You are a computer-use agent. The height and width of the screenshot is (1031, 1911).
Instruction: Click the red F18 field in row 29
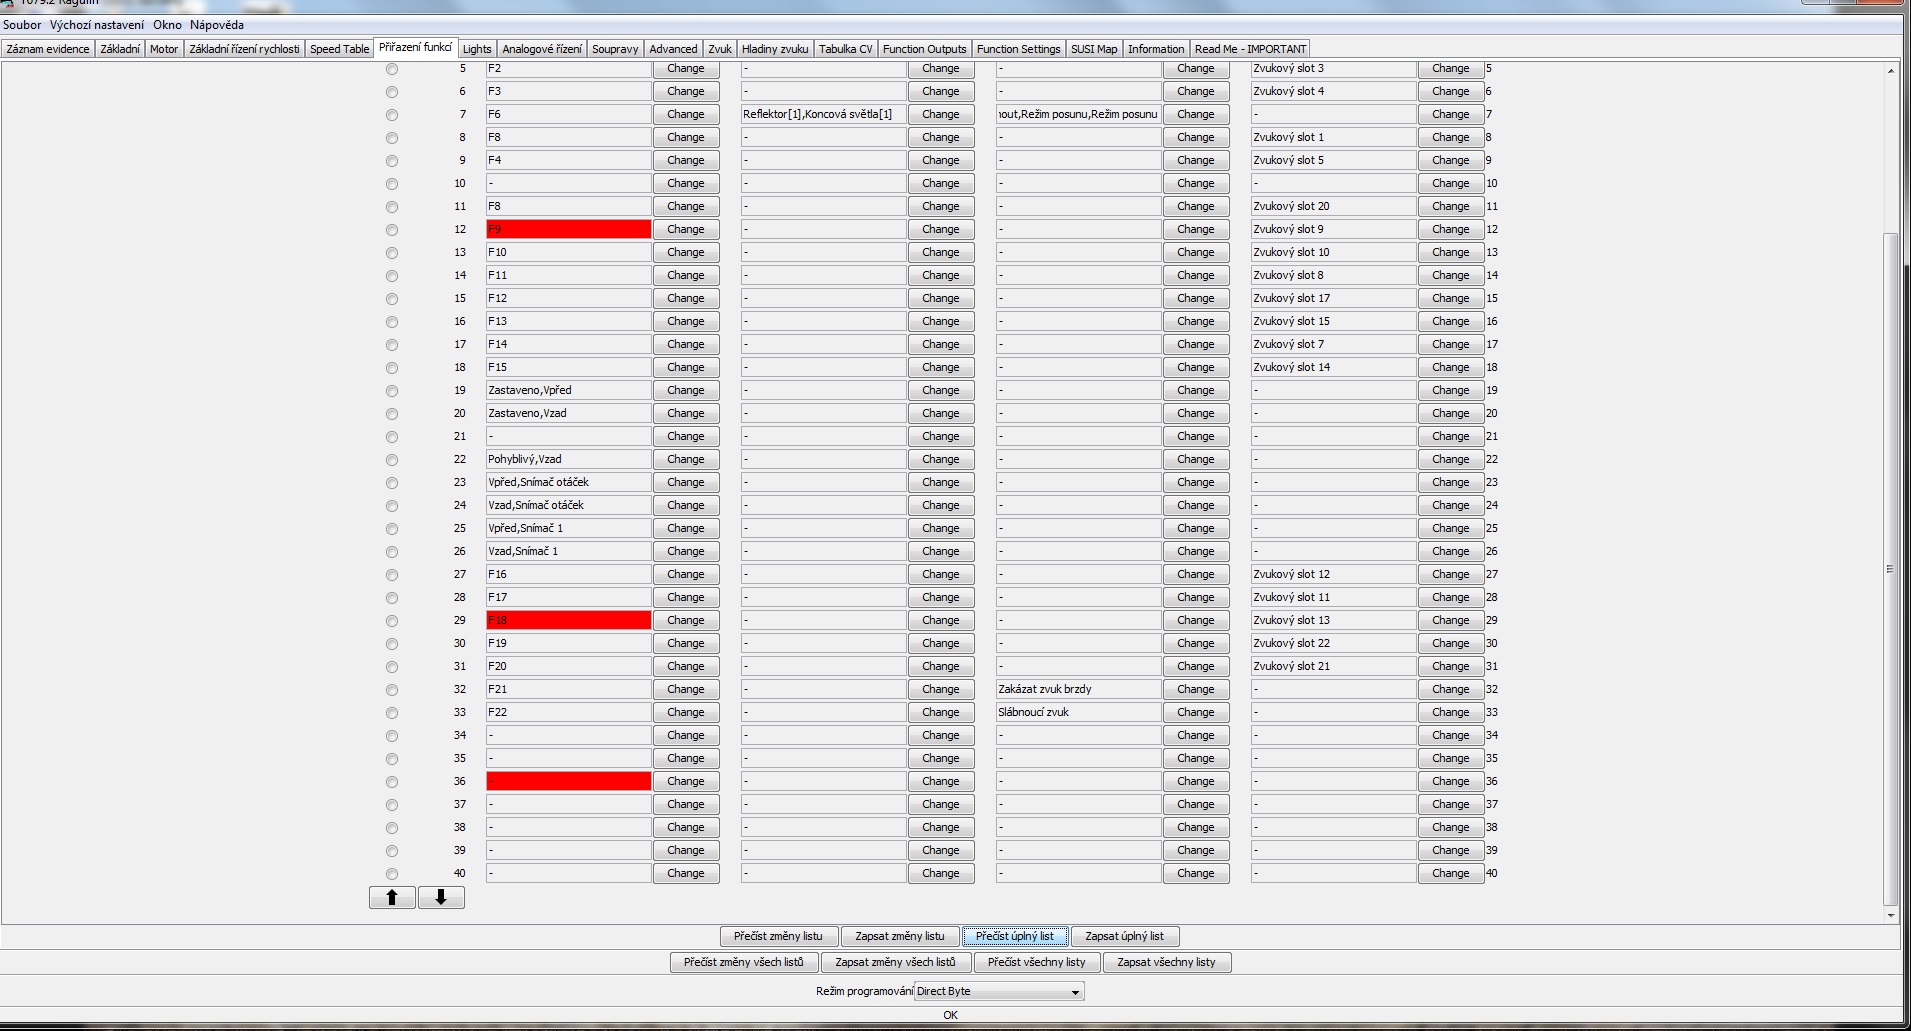568,621
